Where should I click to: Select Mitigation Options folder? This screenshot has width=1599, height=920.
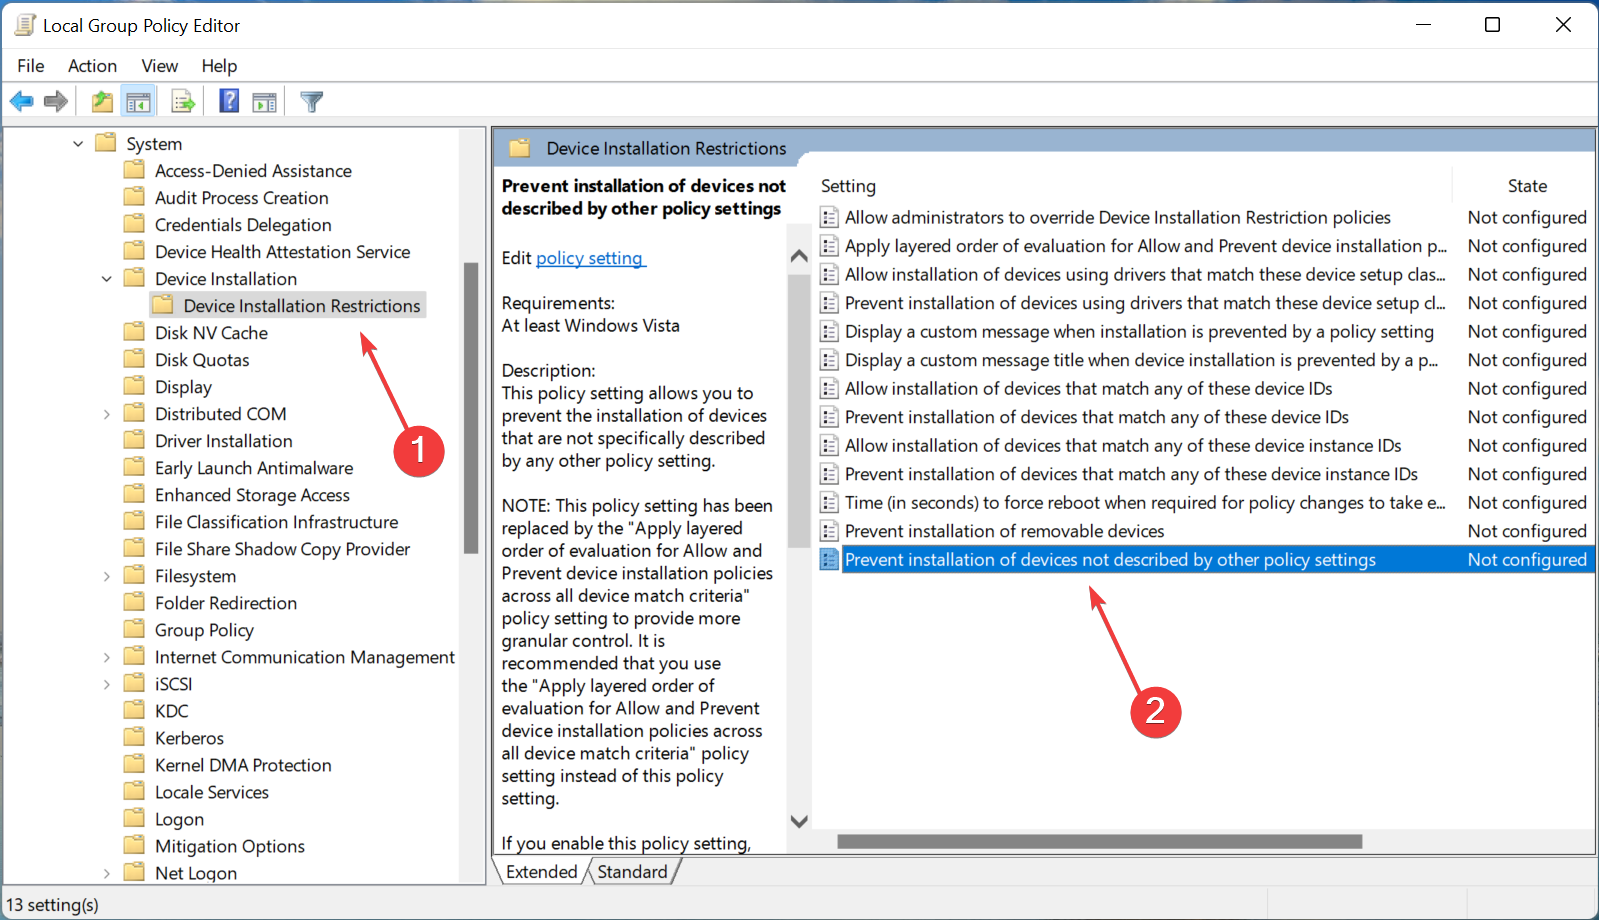point(229,845)
